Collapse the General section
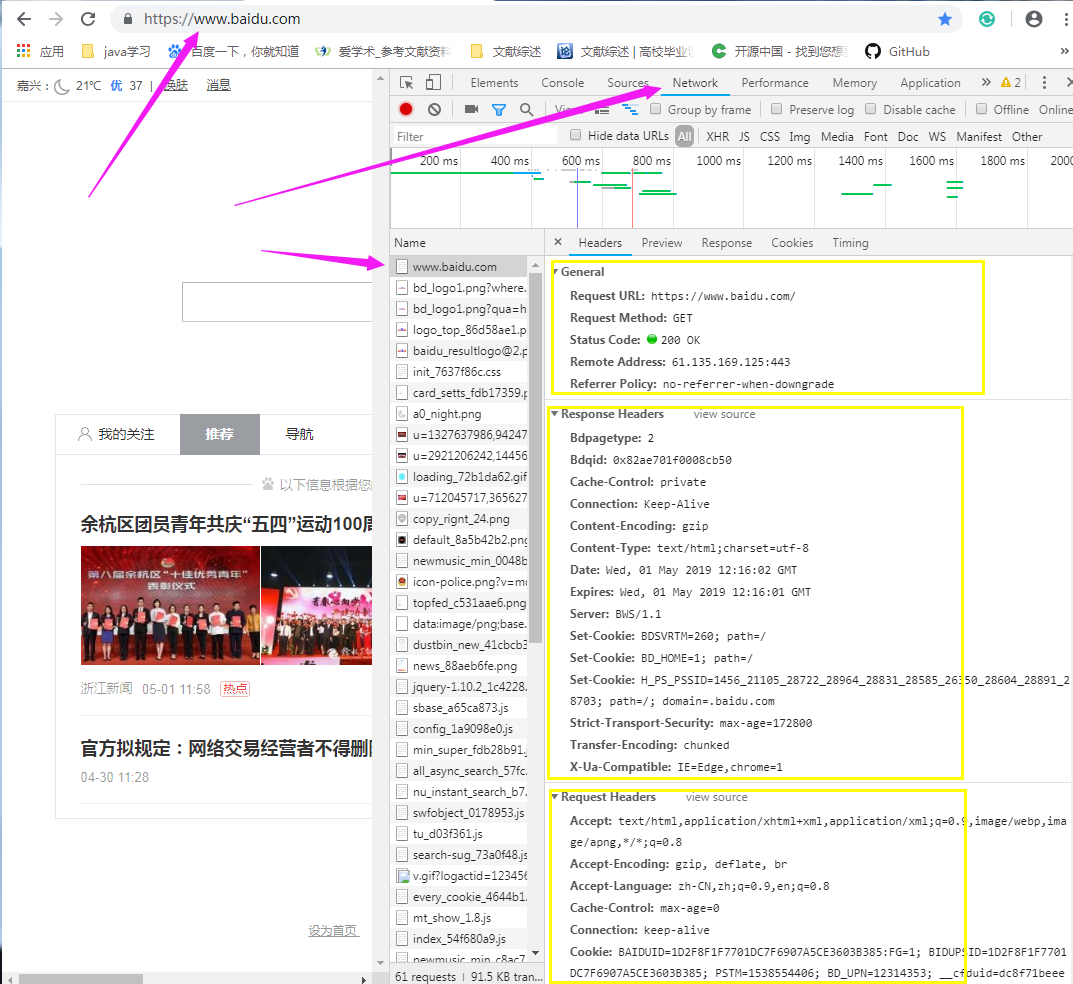Image resolution: width=1073 pixels, height=984 pixels. [556, 272]
